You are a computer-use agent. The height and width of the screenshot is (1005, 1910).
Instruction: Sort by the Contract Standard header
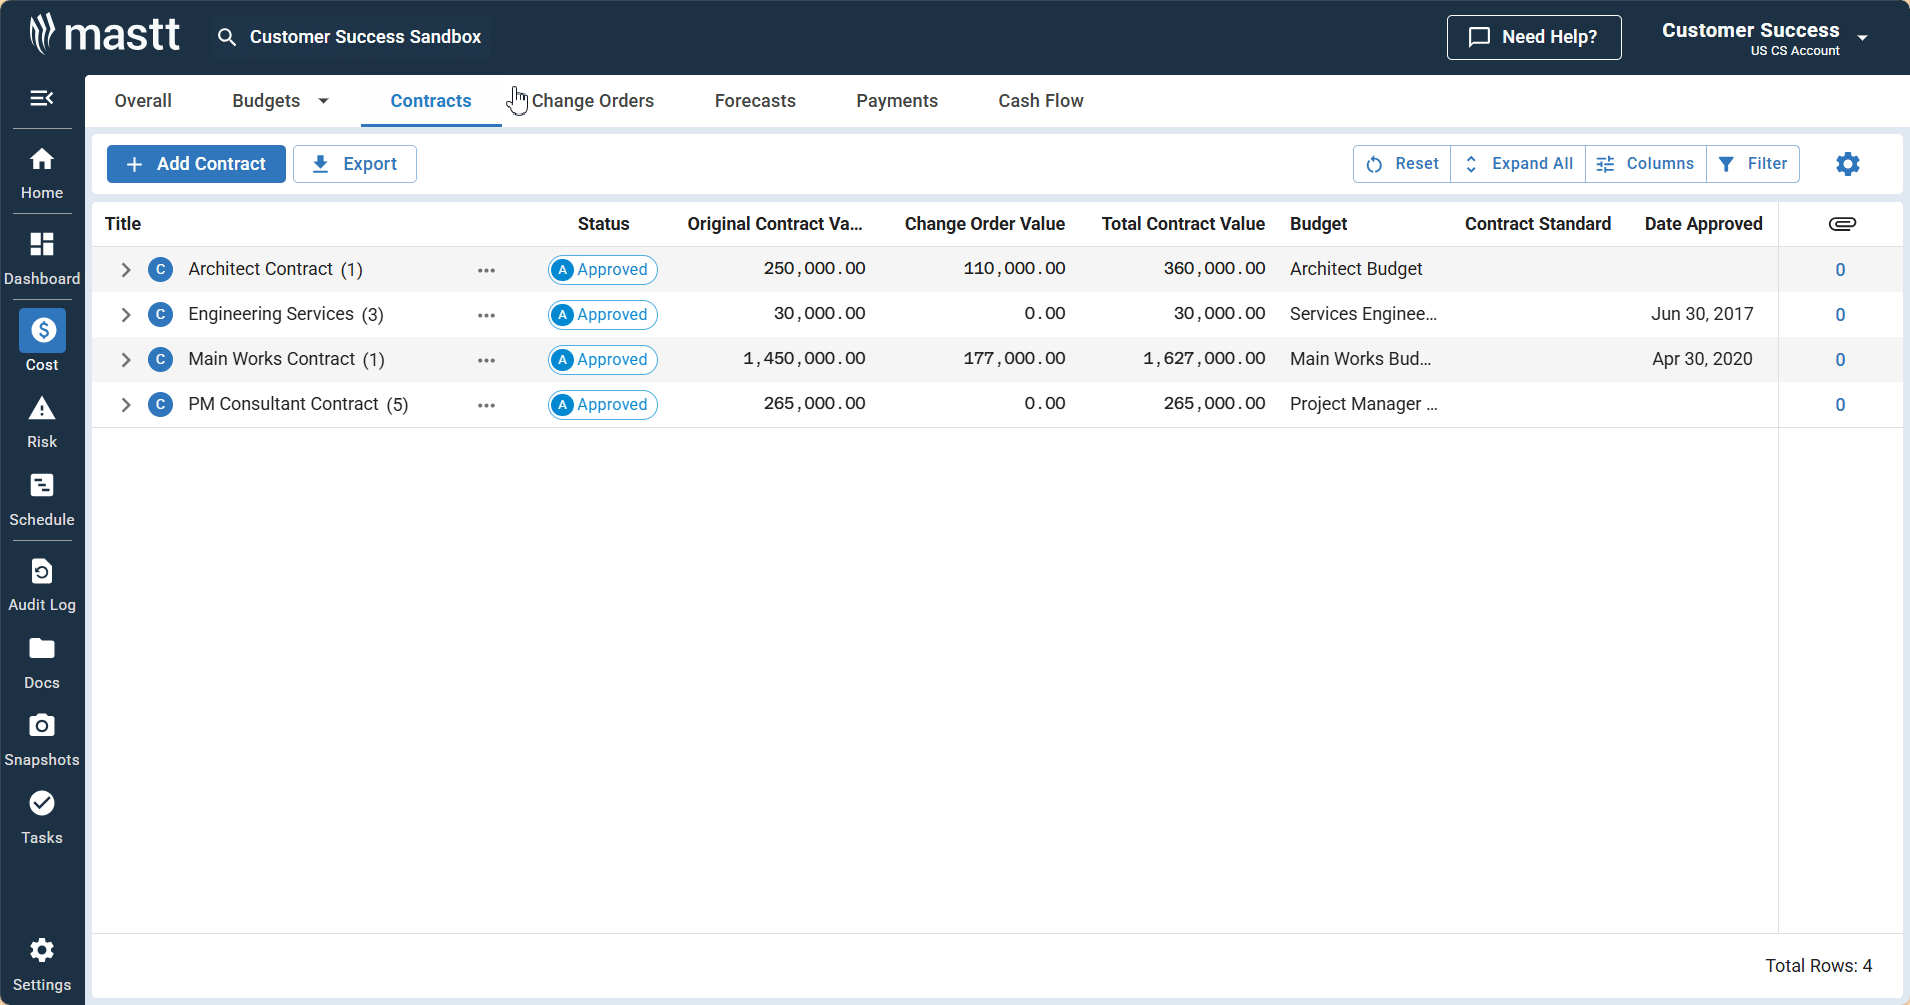pyautogui.click(x=1538, y=224)
